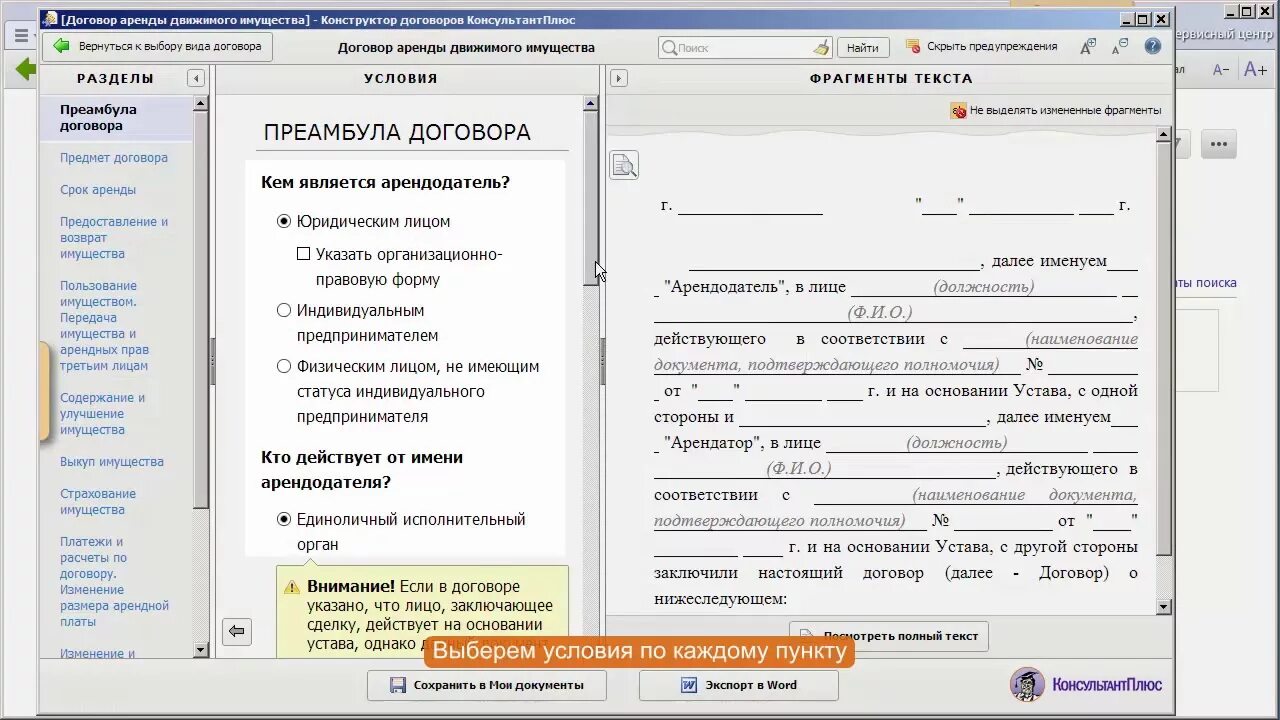The height and width of the screenshot is (720, 1280).
Task: Click the green arrow in the background window
Action: 25,69
